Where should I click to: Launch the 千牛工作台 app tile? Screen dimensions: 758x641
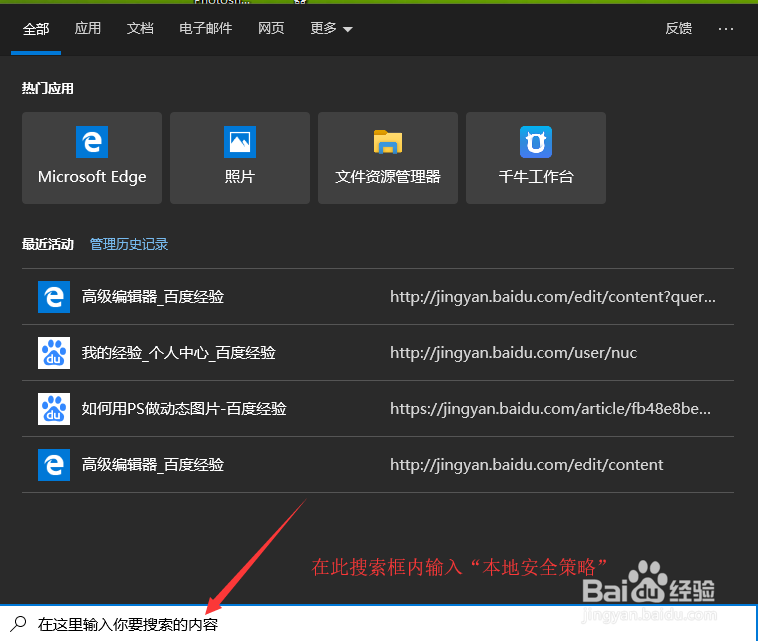(536, 158)
